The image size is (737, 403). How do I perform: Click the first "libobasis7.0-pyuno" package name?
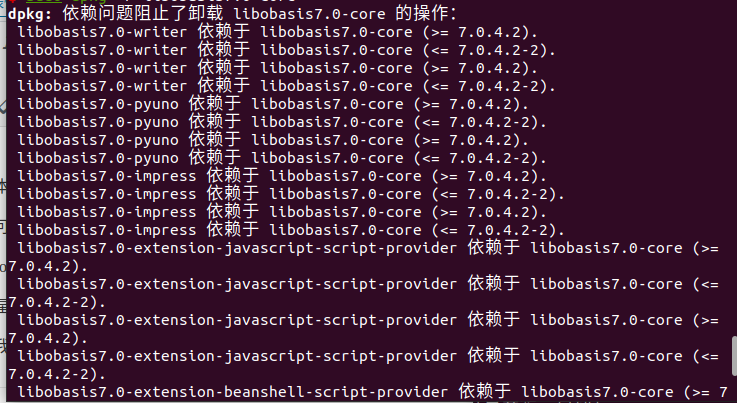tap(98, 104)
